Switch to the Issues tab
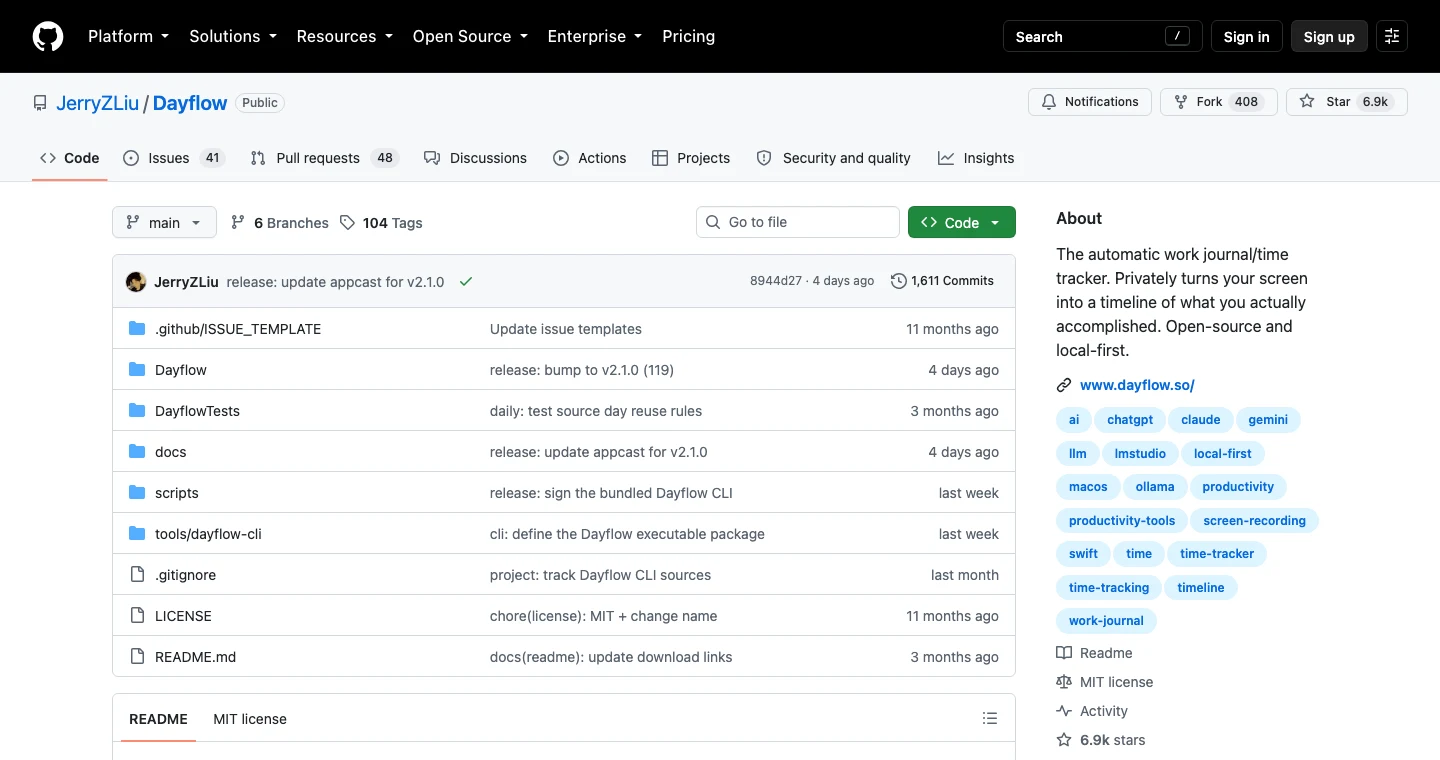Screen dimensions: 1440x760 (x=174, y=158)
